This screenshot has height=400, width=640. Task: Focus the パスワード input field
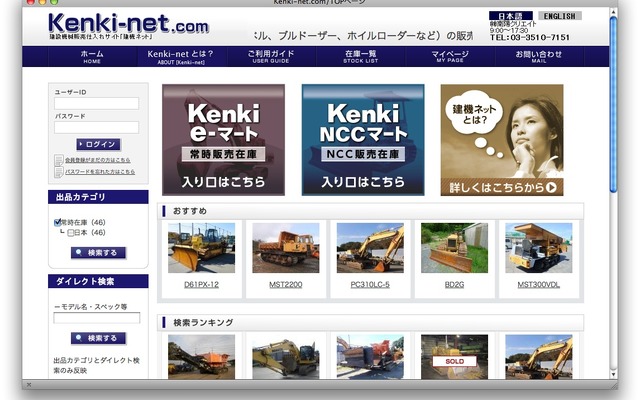coord(96,127)
